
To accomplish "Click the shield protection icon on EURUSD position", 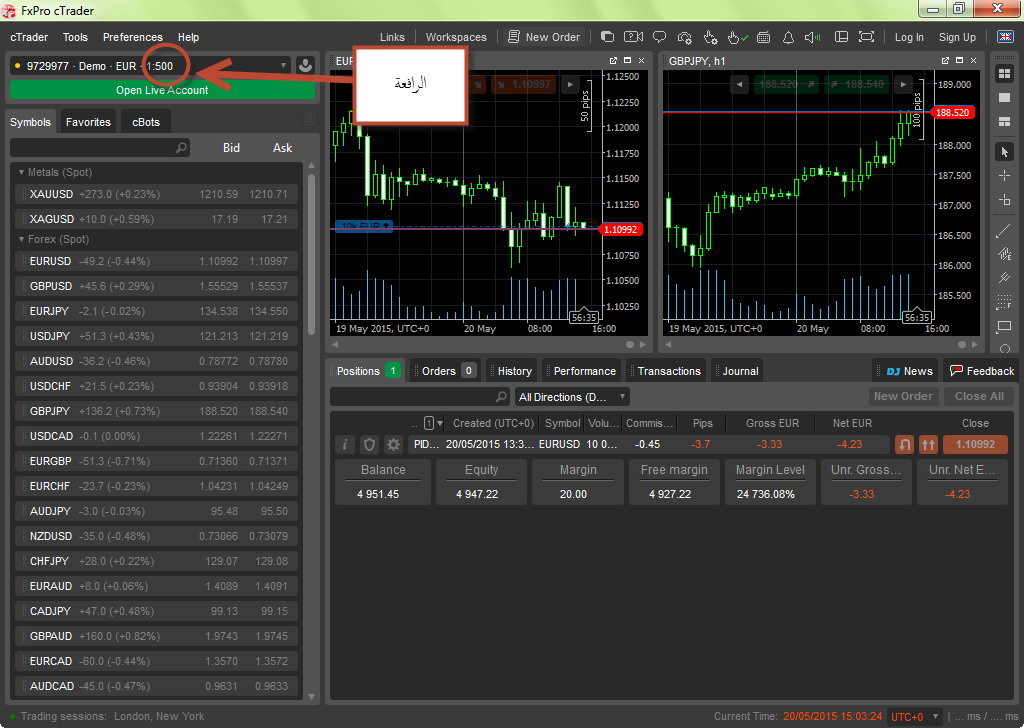I will click(x=369, y=445).
